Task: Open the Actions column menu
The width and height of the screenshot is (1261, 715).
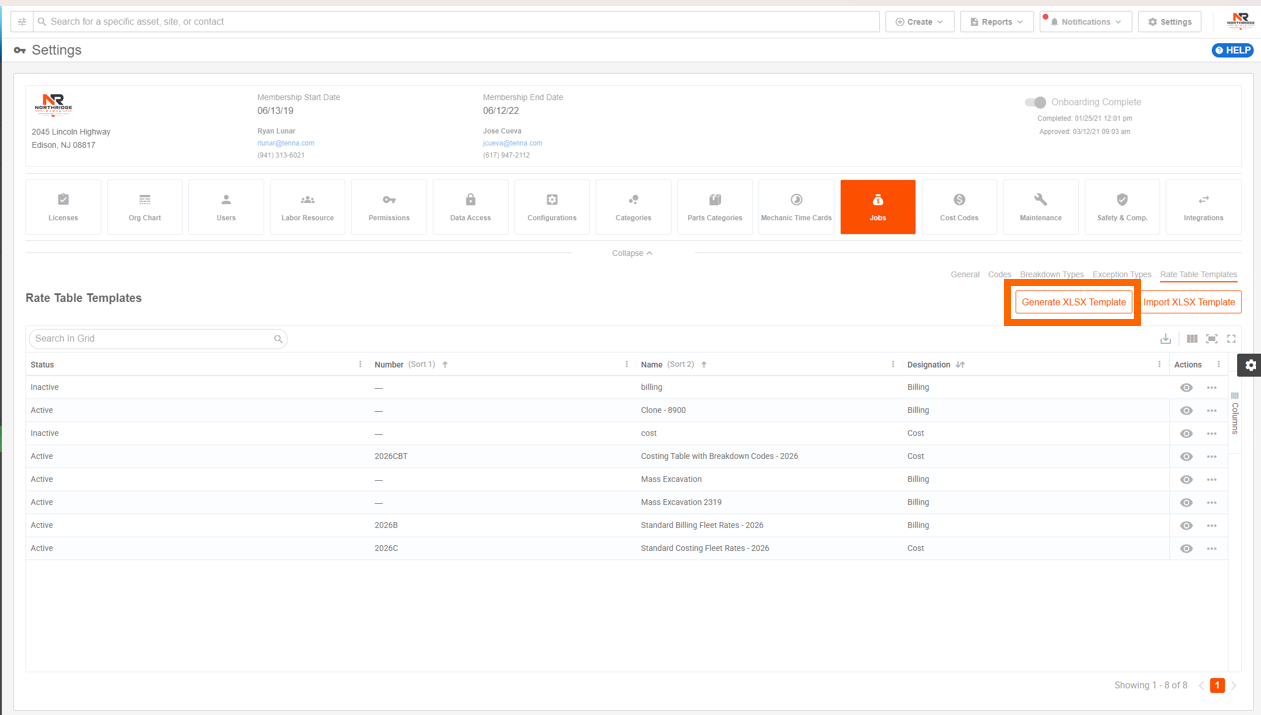Action: [x=1218, y=365]
